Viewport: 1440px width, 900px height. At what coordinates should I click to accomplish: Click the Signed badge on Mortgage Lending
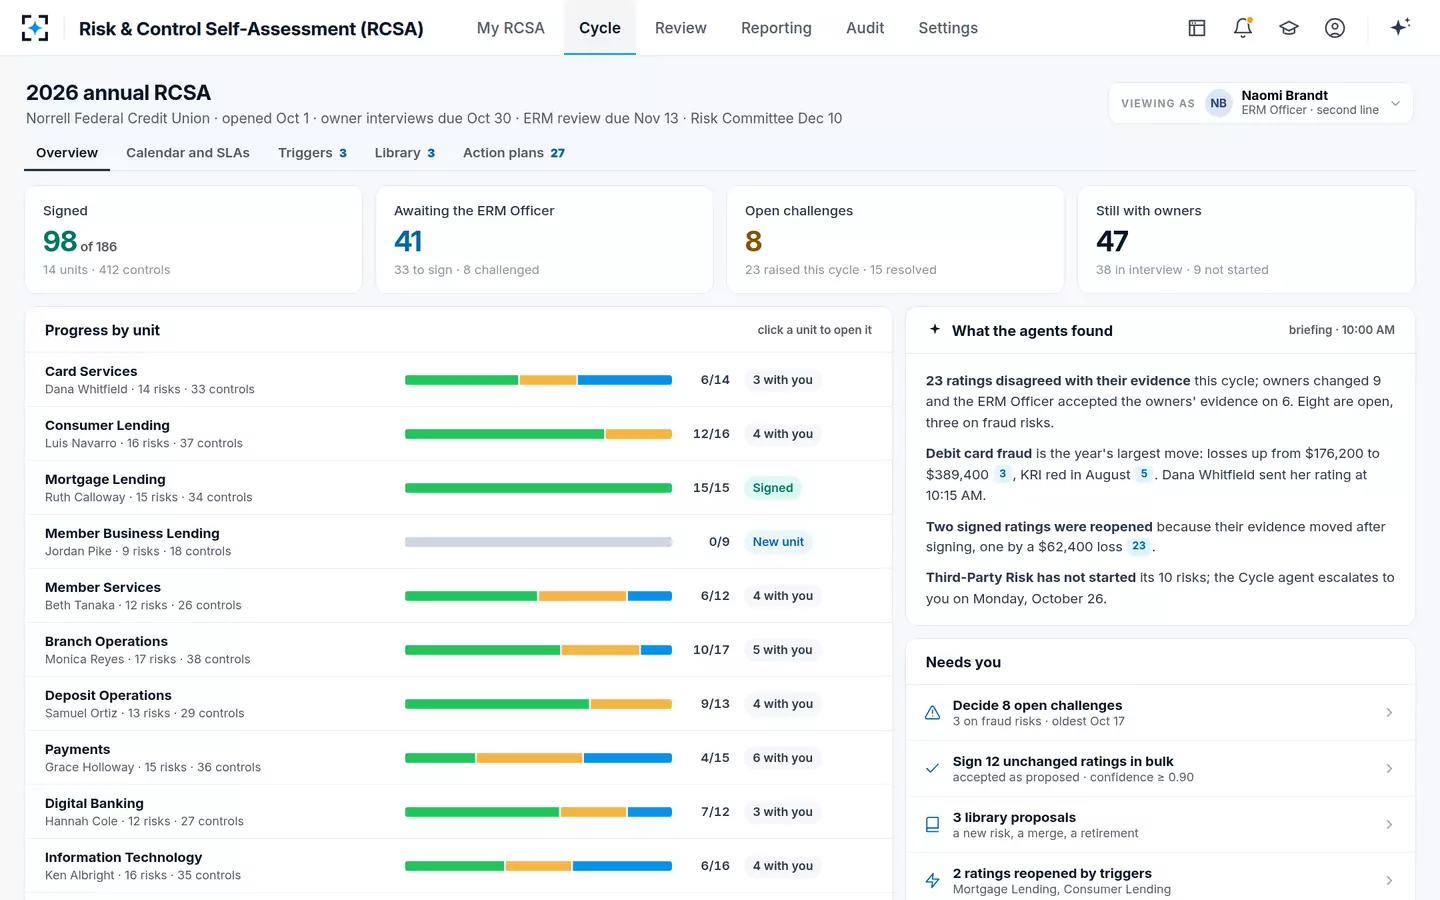773,488
